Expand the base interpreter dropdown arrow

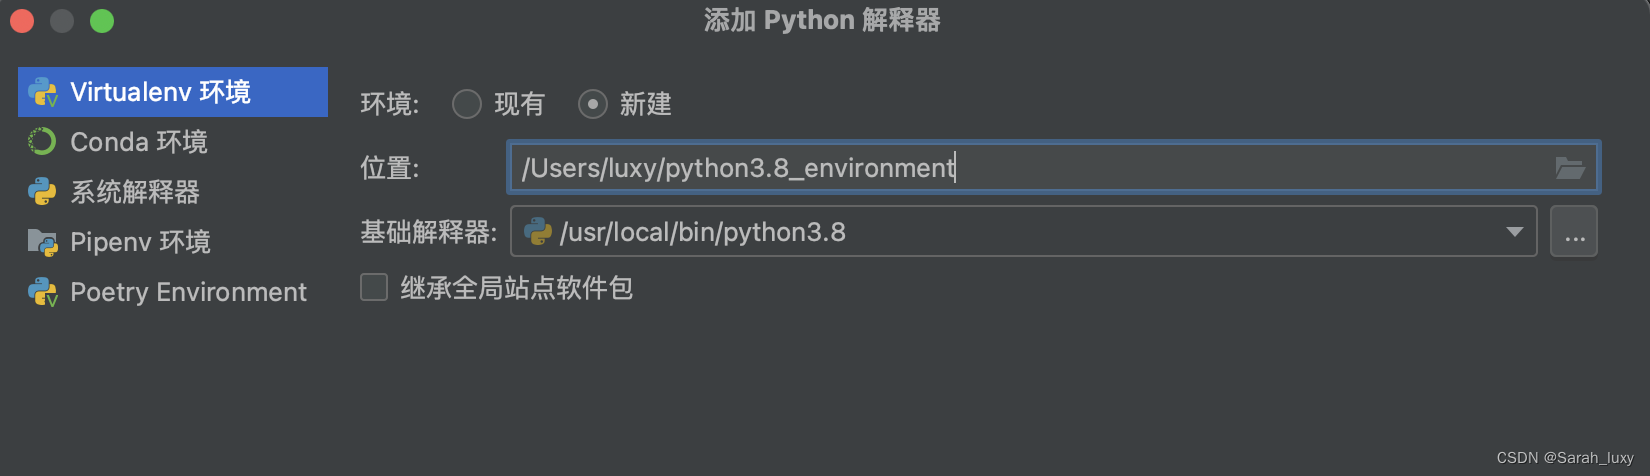click(x=1515, y=232)
